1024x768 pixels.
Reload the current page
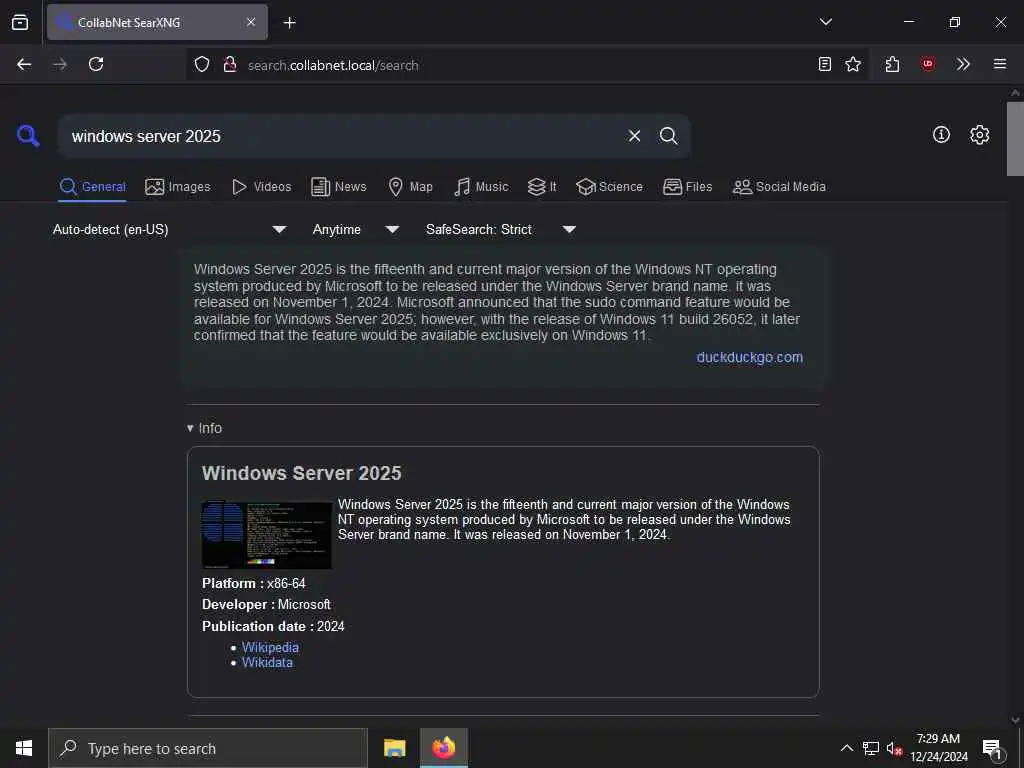click(96, 64)
